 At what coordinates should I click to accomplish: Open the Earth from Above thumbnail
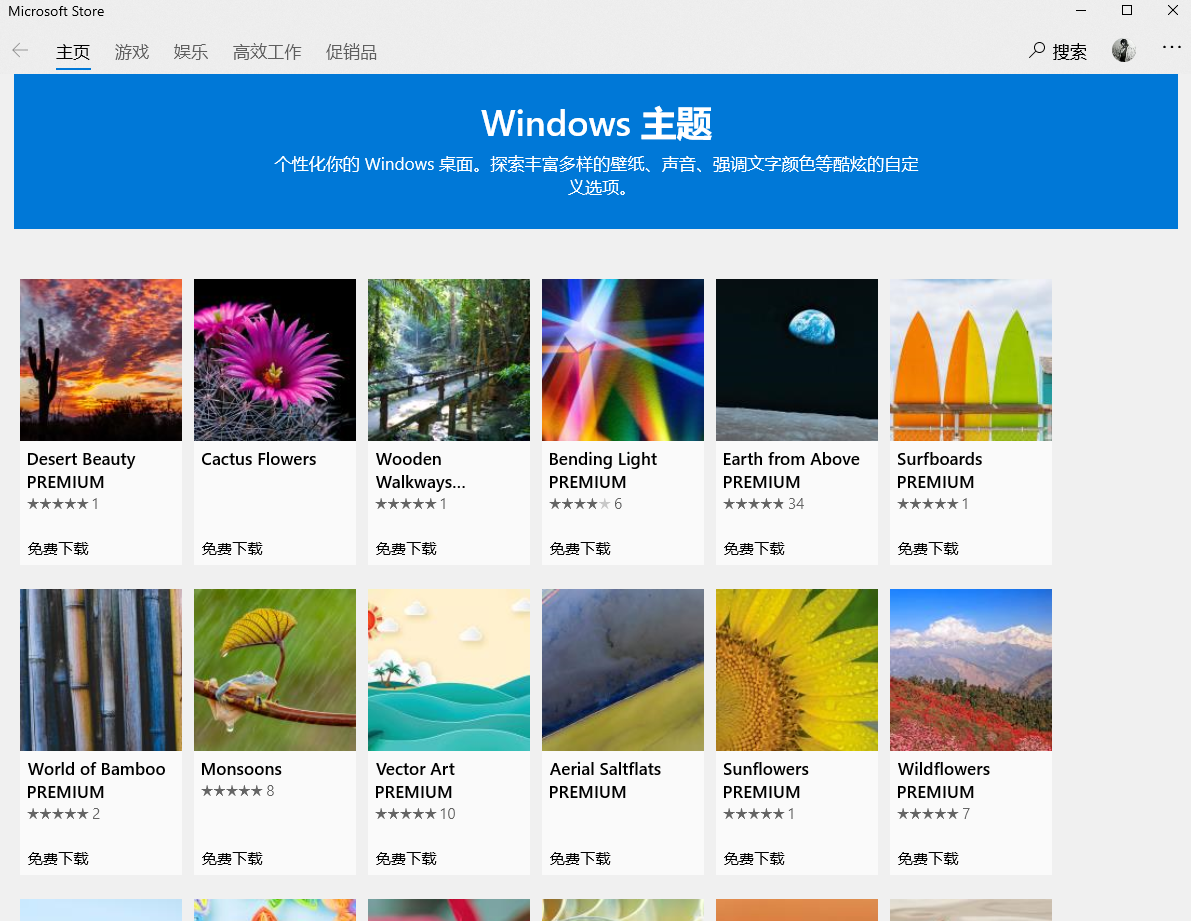pos(797,360)
